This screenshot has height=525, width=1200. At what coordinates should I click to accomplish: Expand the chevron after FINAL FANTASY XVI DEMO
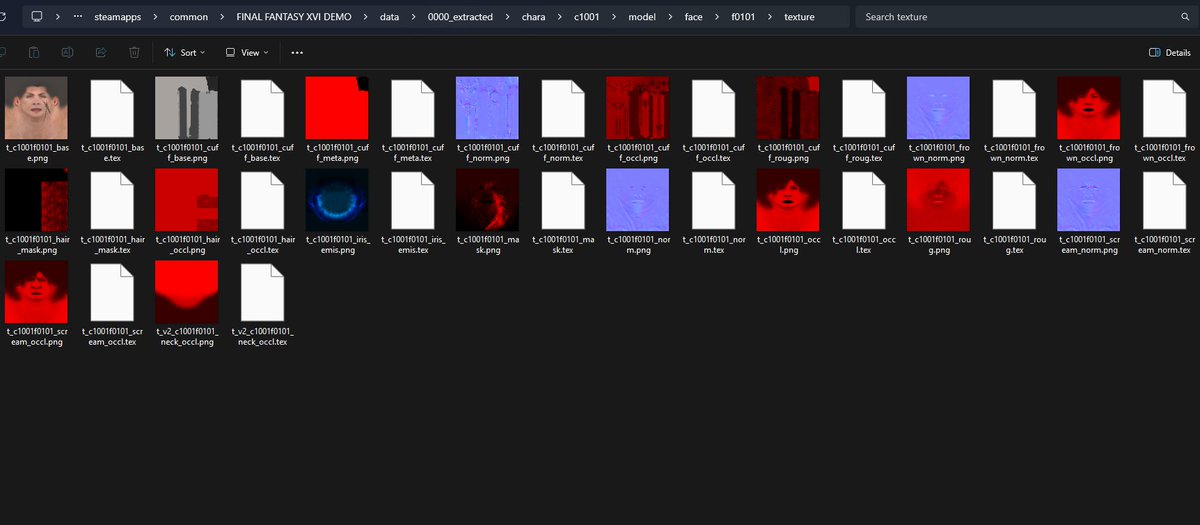pyautogui.click(x=366, y=17)
